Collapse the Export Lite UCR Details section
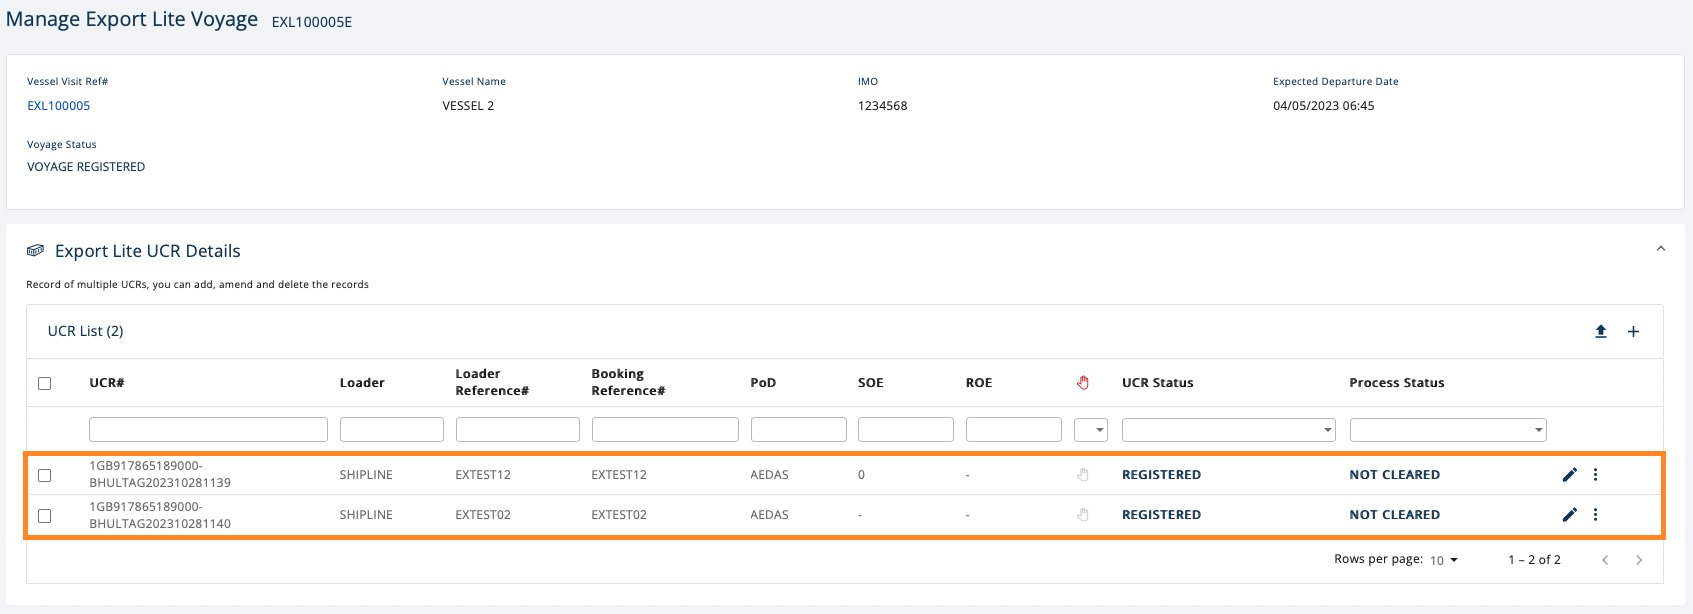 point(1660,249)
